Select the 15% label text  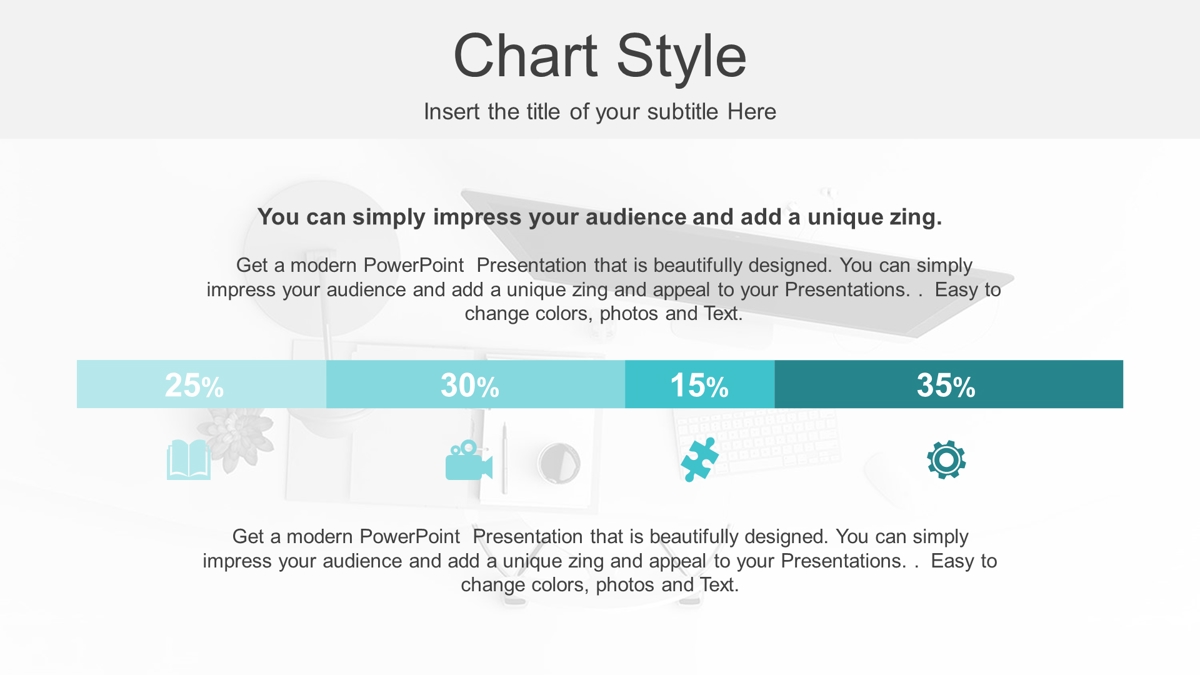click(x=699, y=385)
